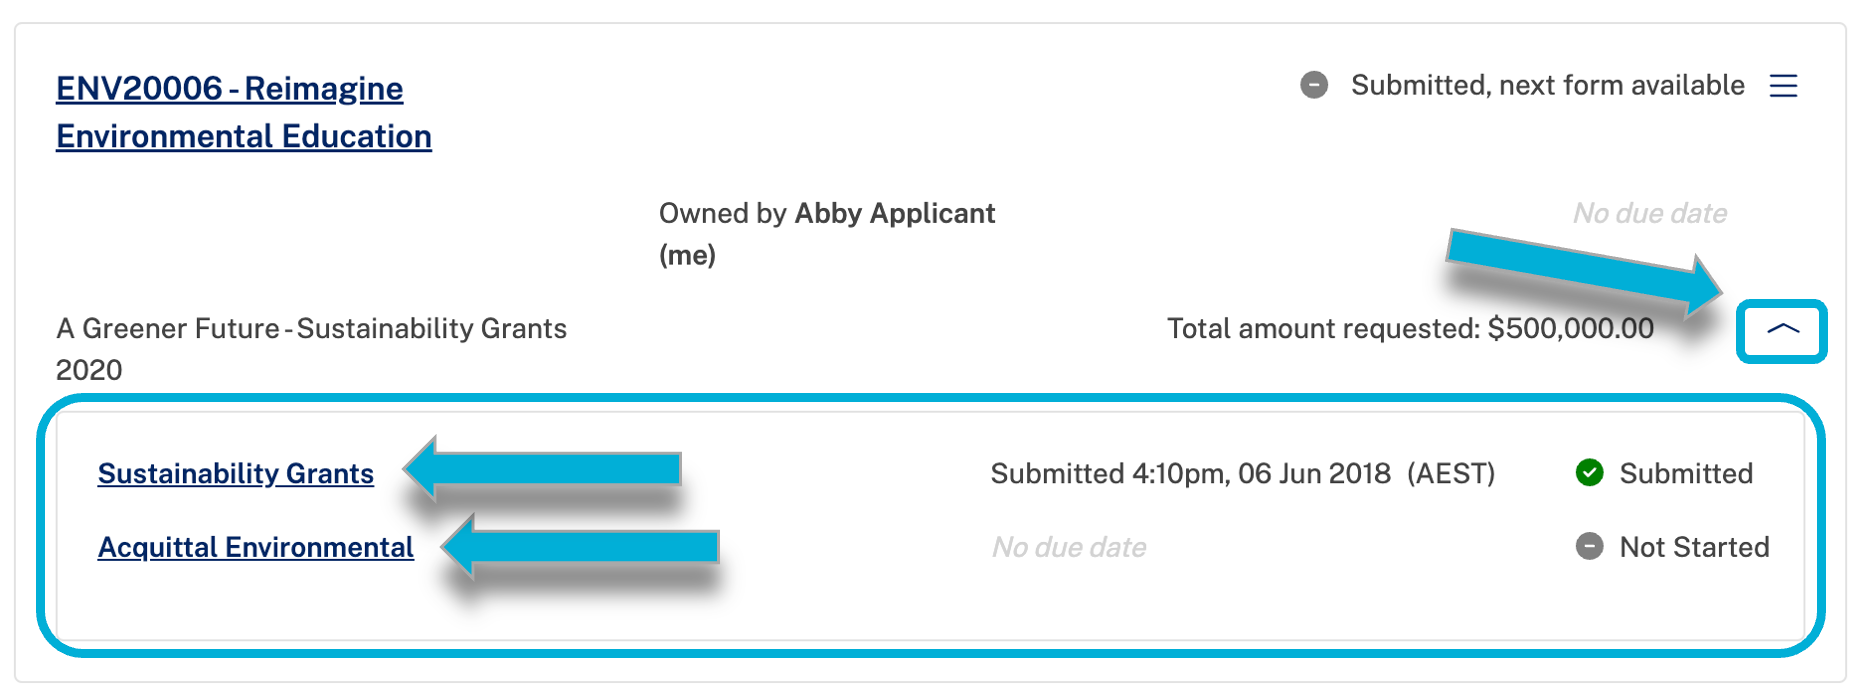Collapse the forms list with the chevron

point(1782,331)
